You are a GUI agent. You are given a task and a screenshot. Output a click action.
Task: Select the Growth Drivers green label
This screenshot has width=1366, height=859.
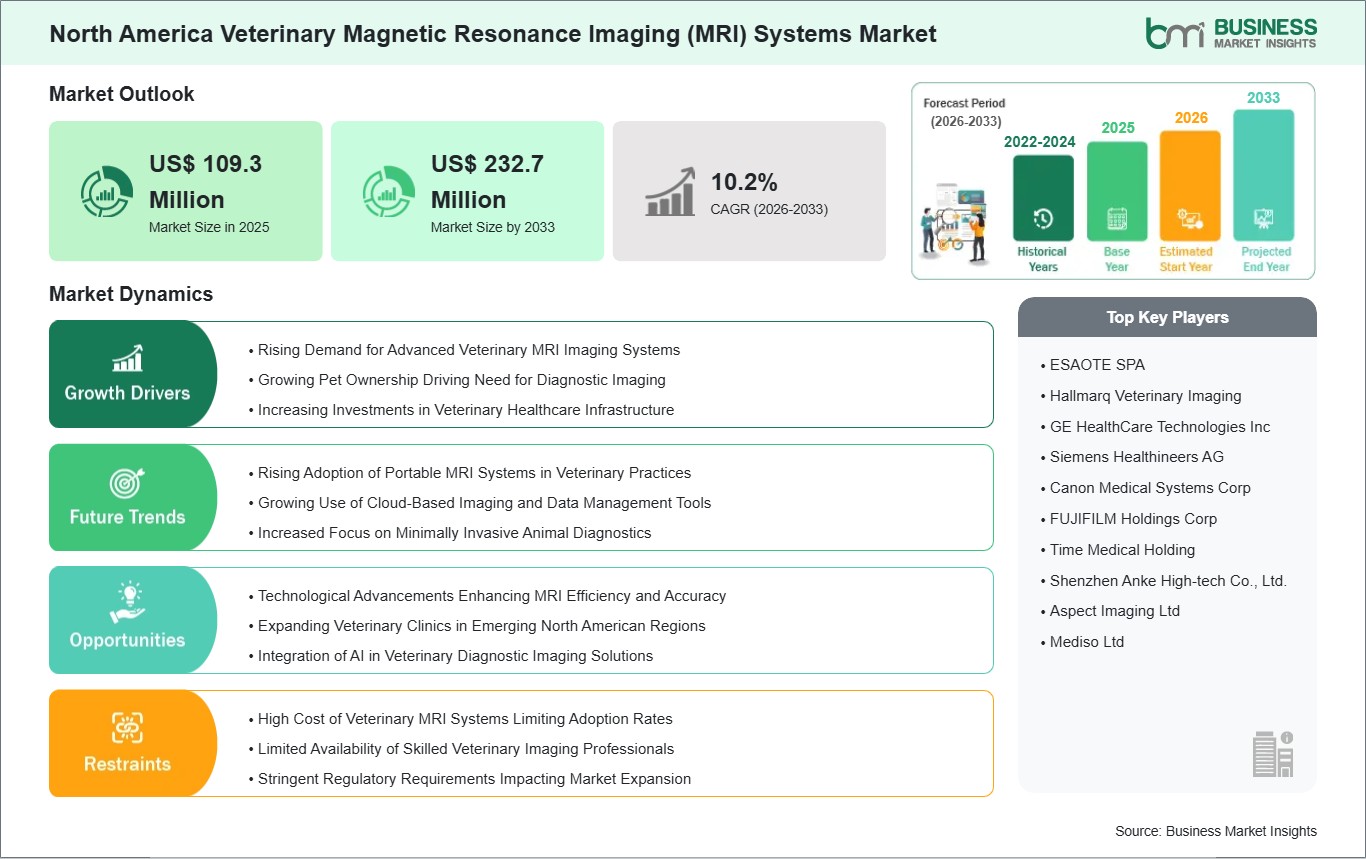[x=133, y=374]
